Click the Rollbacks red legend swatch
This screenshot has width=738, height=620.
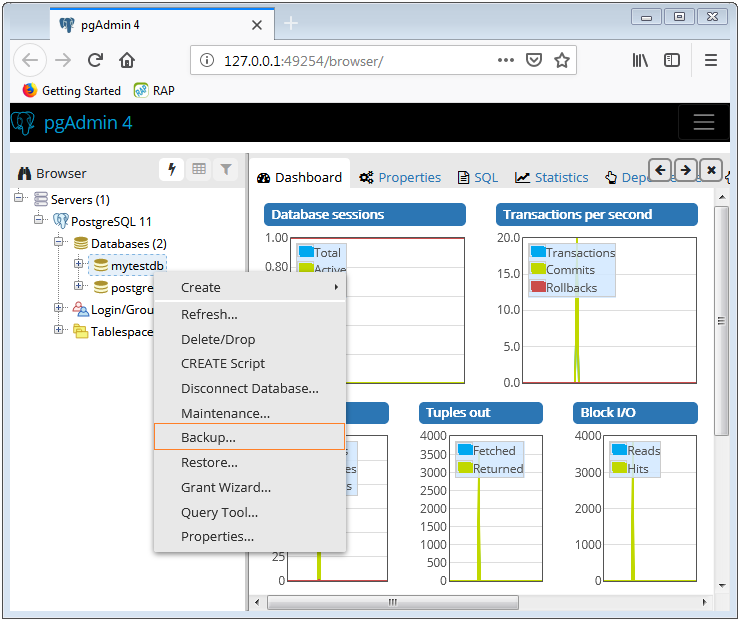[x=538, y=286]
